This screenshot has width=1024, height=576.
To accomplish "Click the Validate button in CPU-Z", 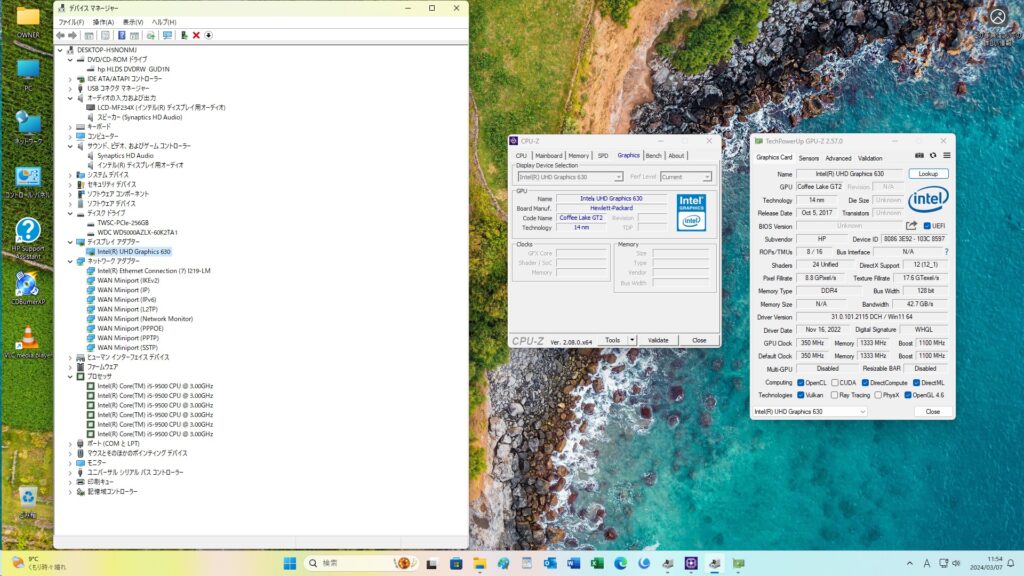I will pos(658,340).
